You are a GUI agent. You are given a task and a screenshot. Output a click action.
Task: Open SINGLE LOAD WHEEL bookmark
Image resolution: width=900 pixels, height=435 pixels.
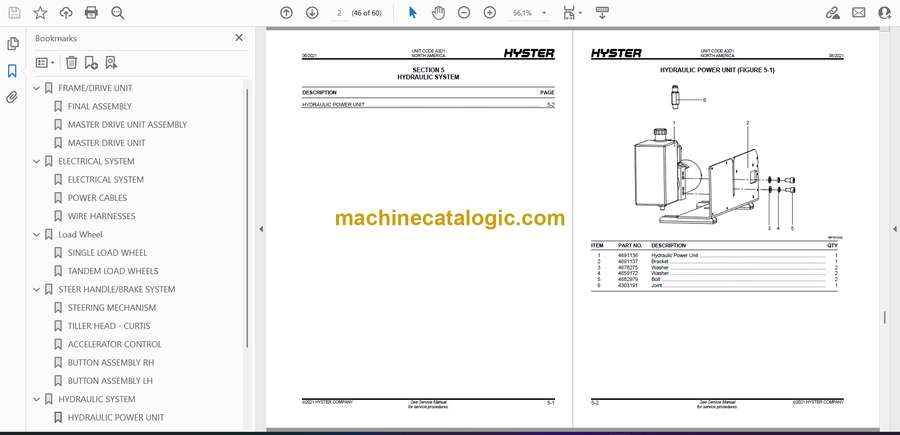click(x=107, y=253)
